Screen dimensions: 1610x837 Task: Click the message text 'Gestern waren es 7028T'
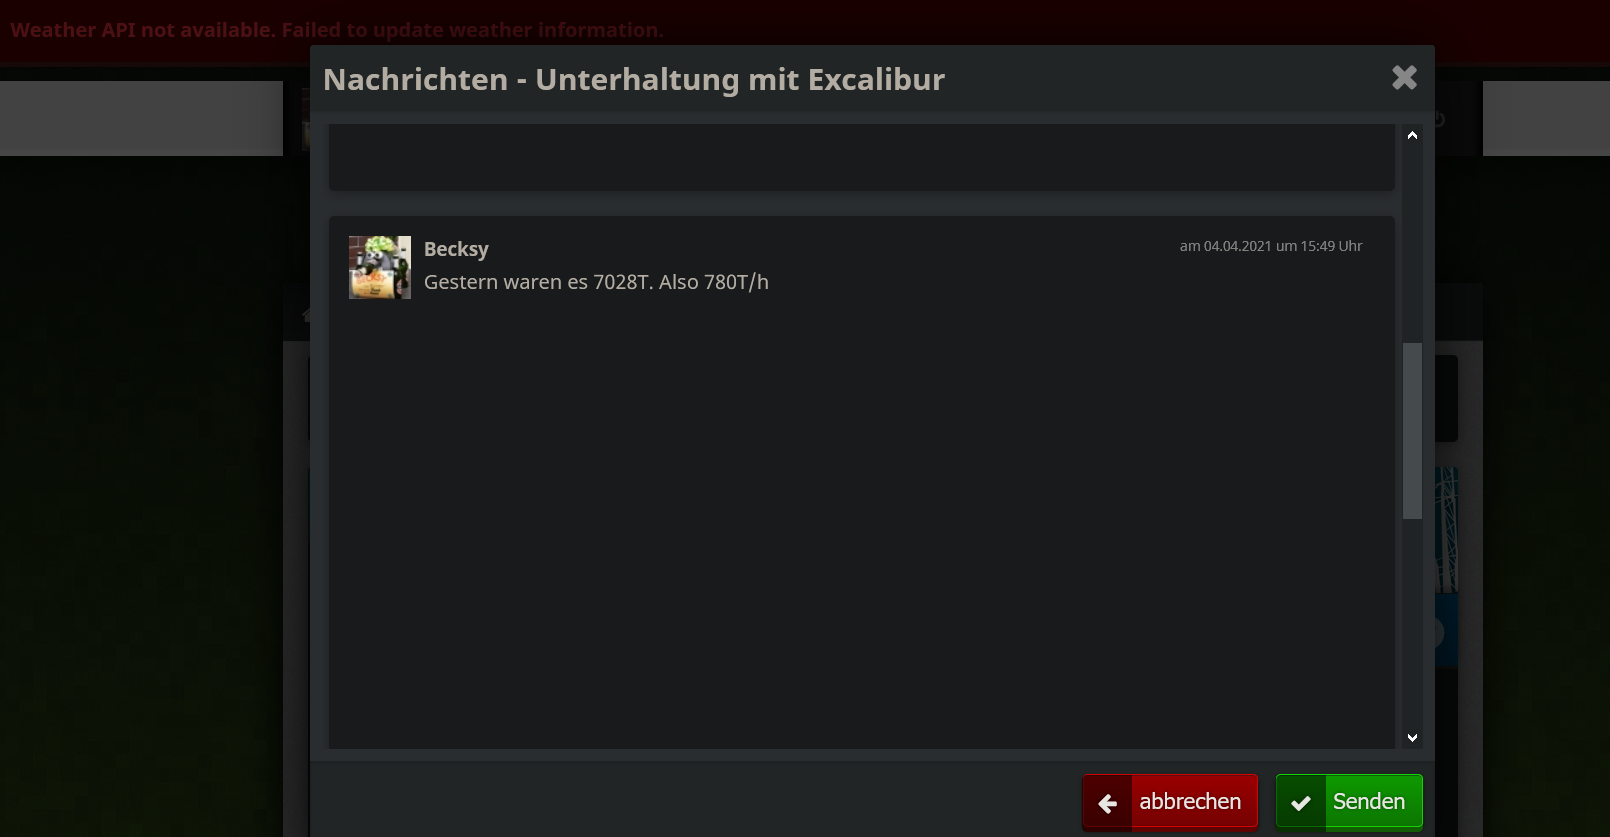click(x=538, y=282)
